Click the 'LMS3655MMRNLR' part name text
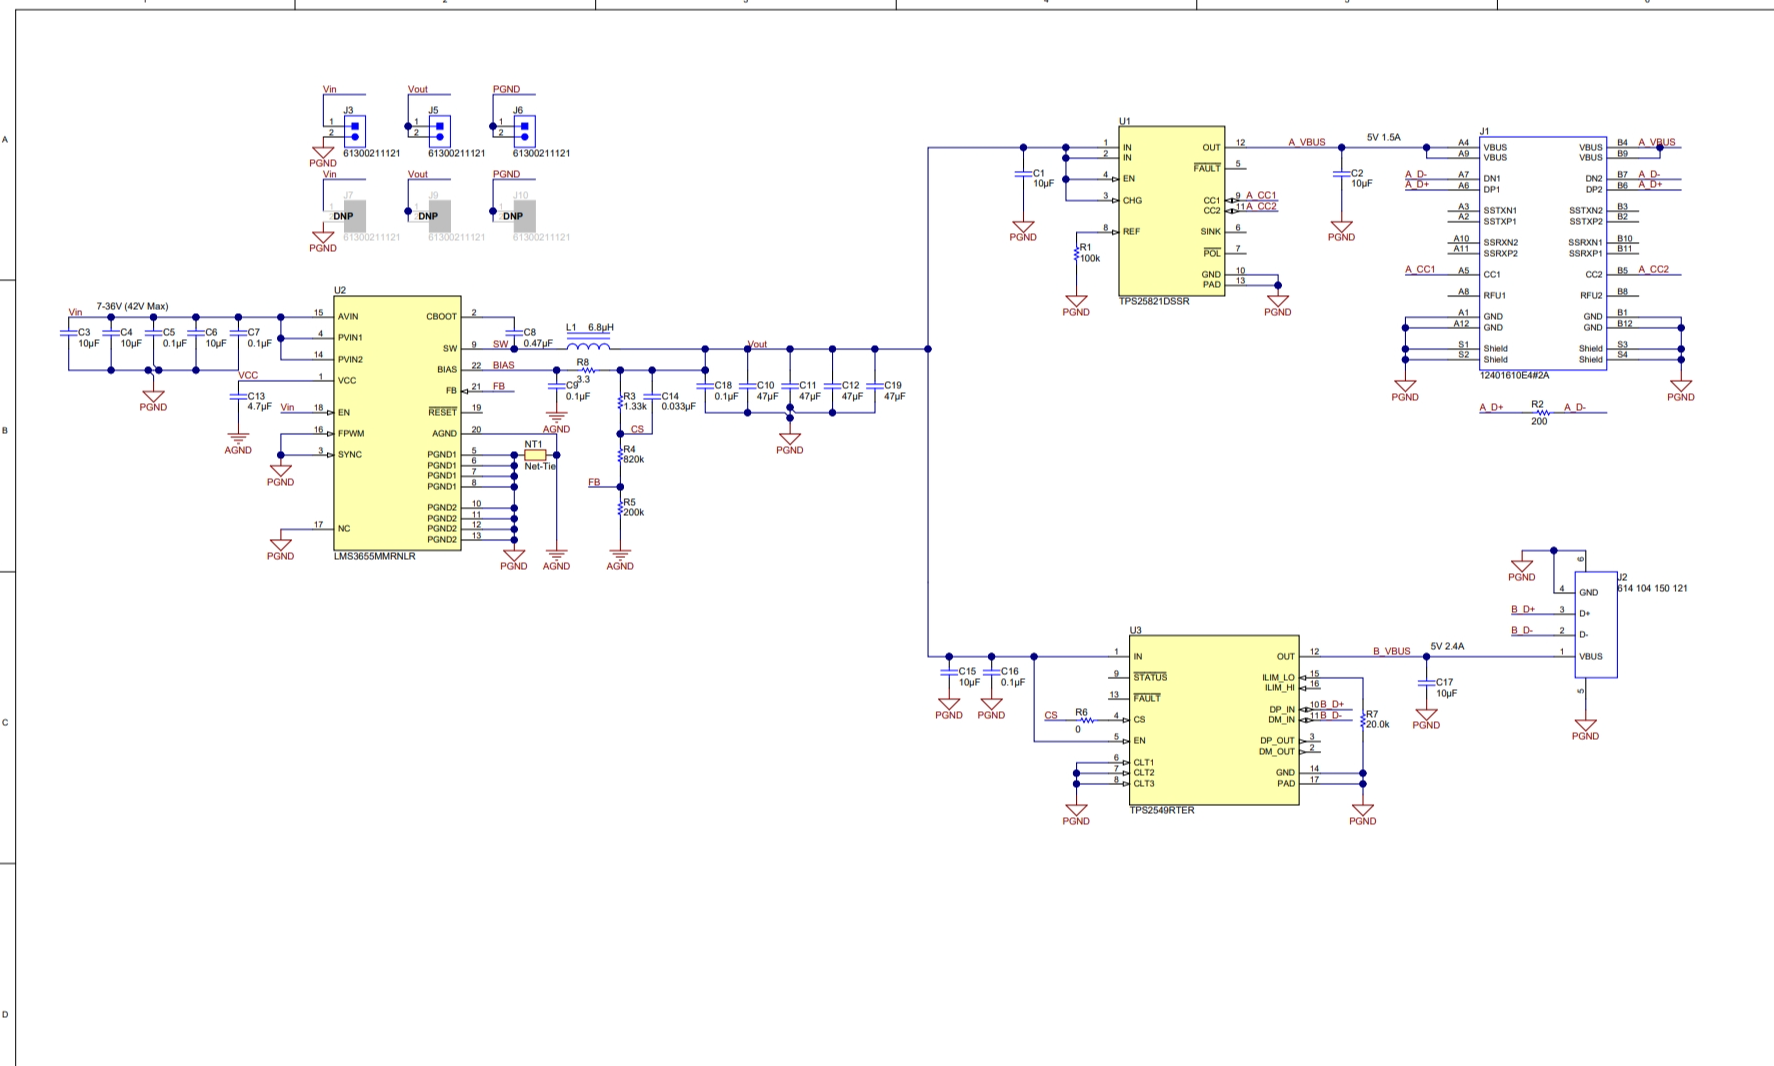1774x1066 pixels. [x=374, y=556]
